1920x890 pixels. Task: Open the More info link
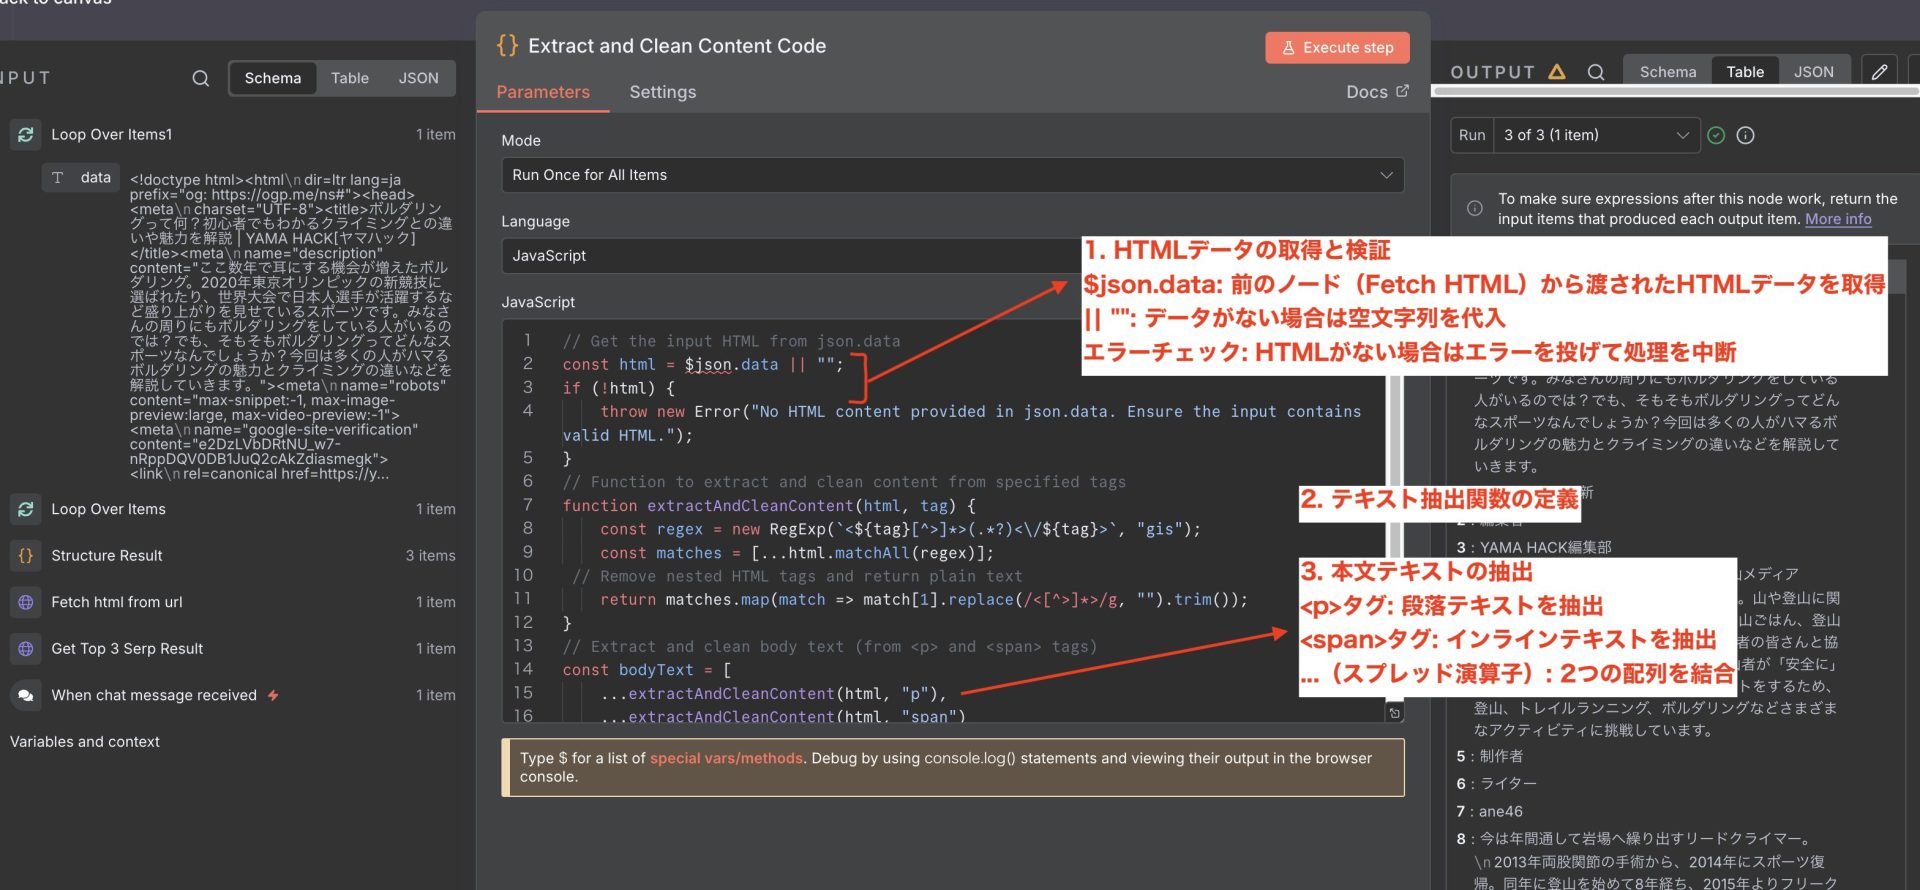tap(1837, 219)
